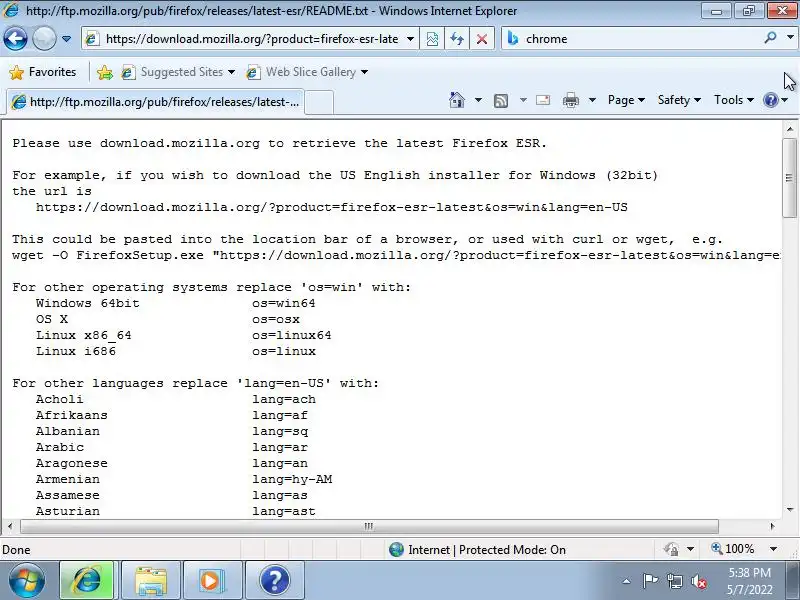
Task: Click the Read Mail envelope icon
Action: (x=543, y=99)
